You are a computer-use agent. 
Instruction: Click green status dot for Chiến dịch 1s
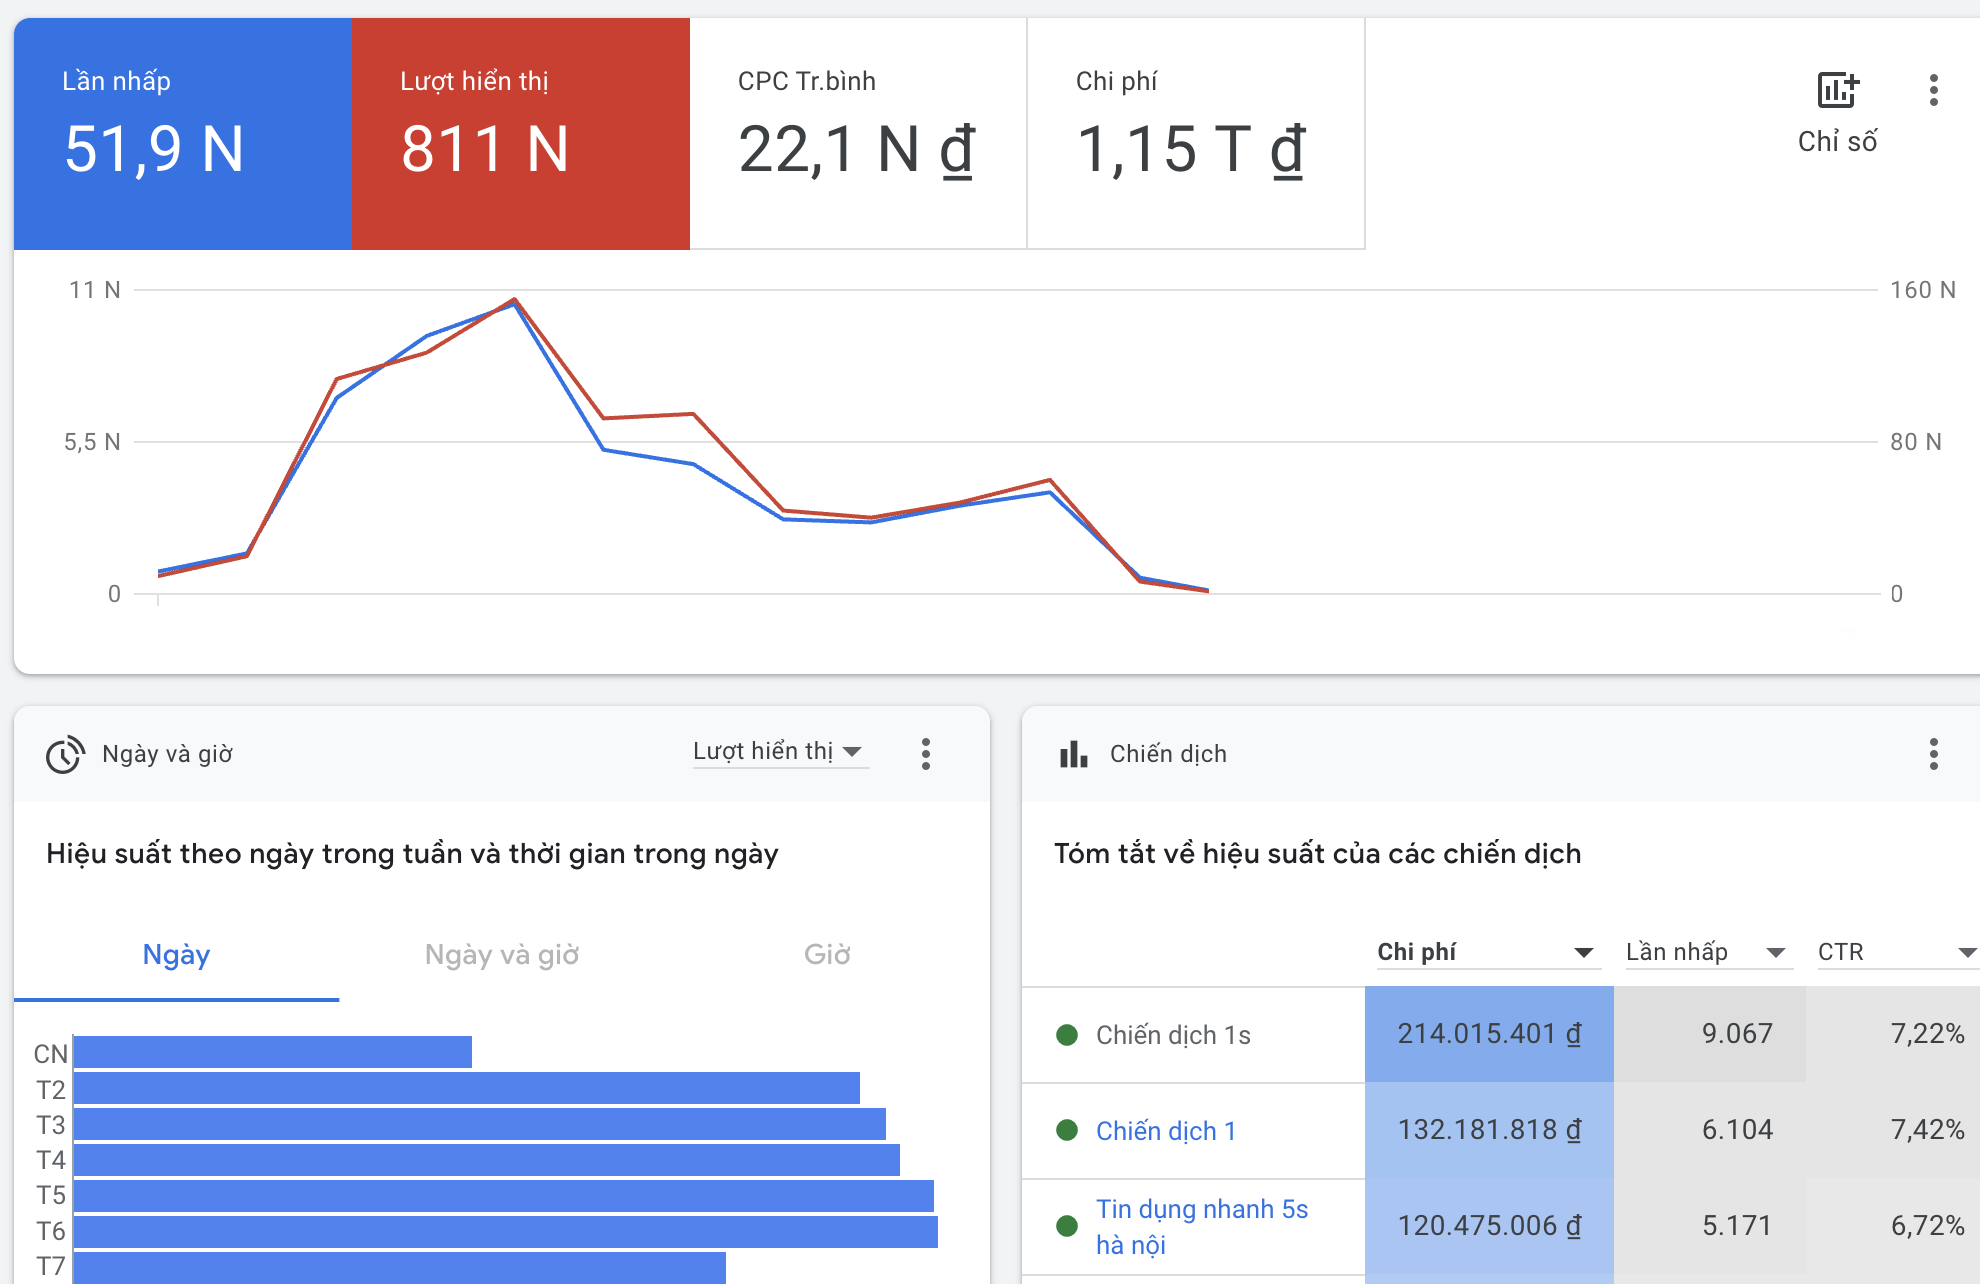(1067, 1035)
